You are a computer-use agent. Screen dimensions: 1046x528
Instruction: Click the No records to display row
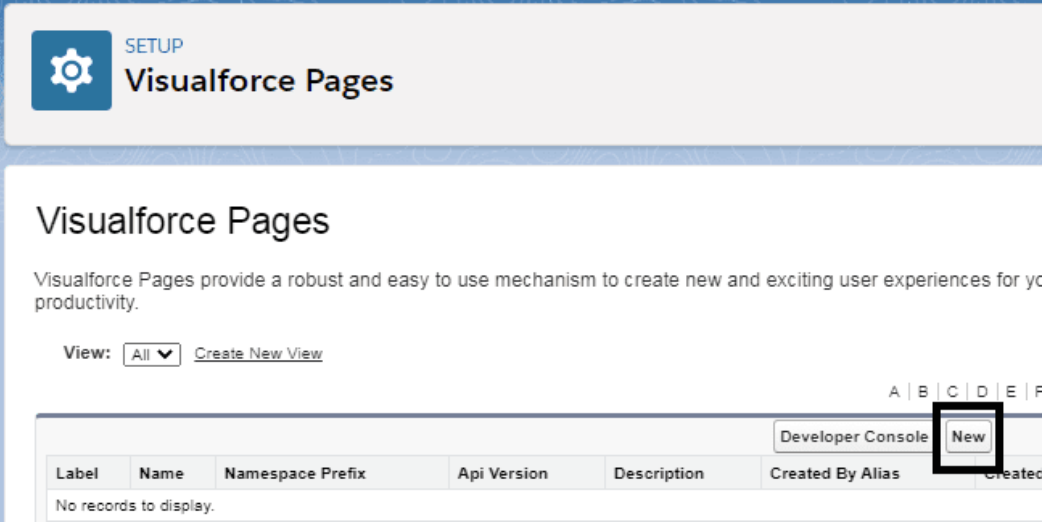[x=544, y=505]
